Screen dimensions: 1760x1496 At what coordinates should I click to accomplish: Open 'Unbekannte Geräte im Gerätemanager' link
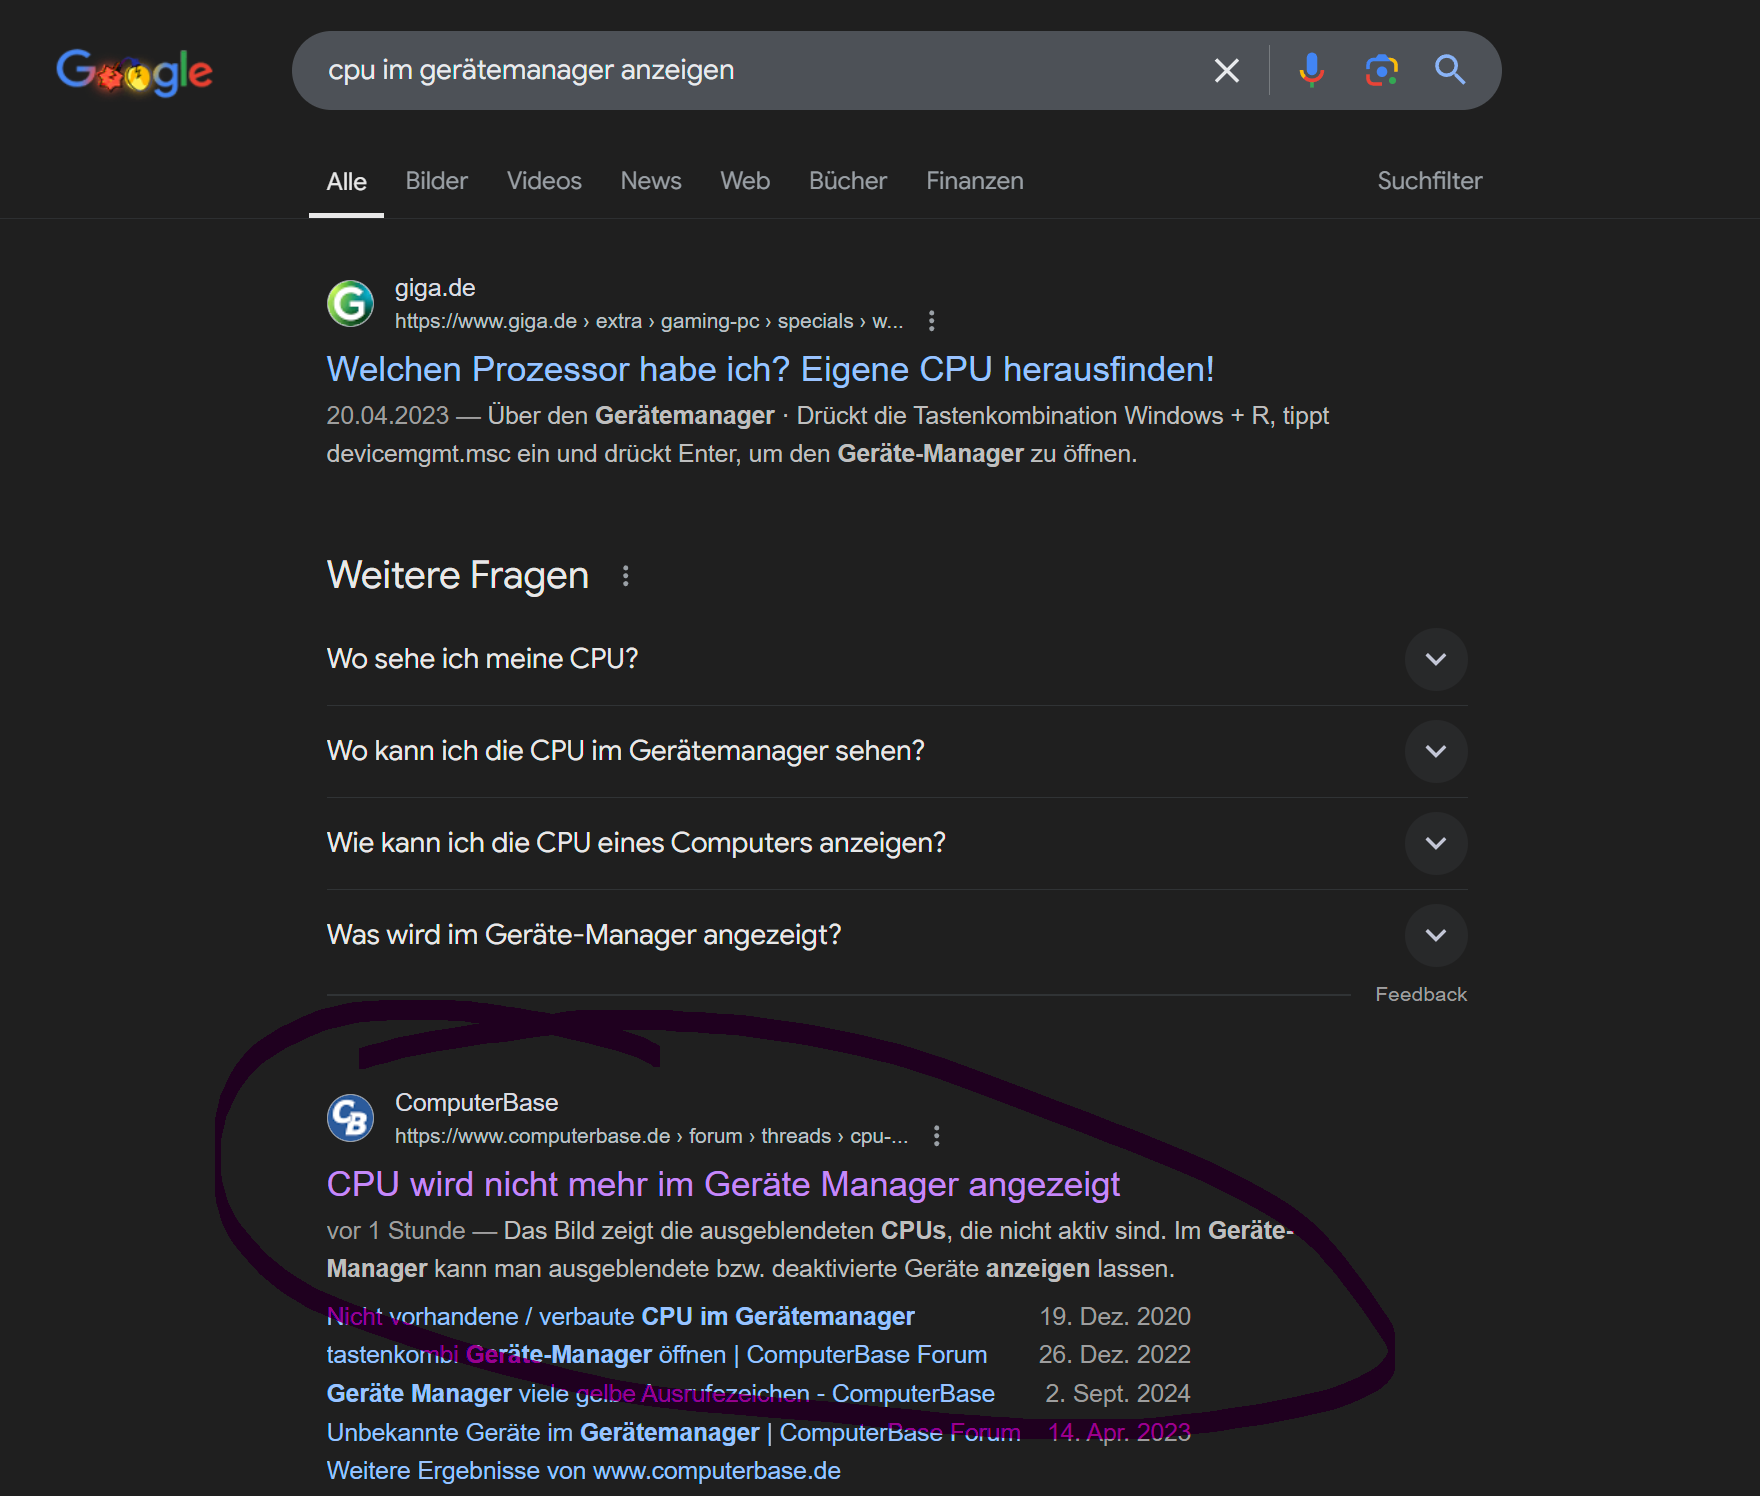[x=674, y=1433]
